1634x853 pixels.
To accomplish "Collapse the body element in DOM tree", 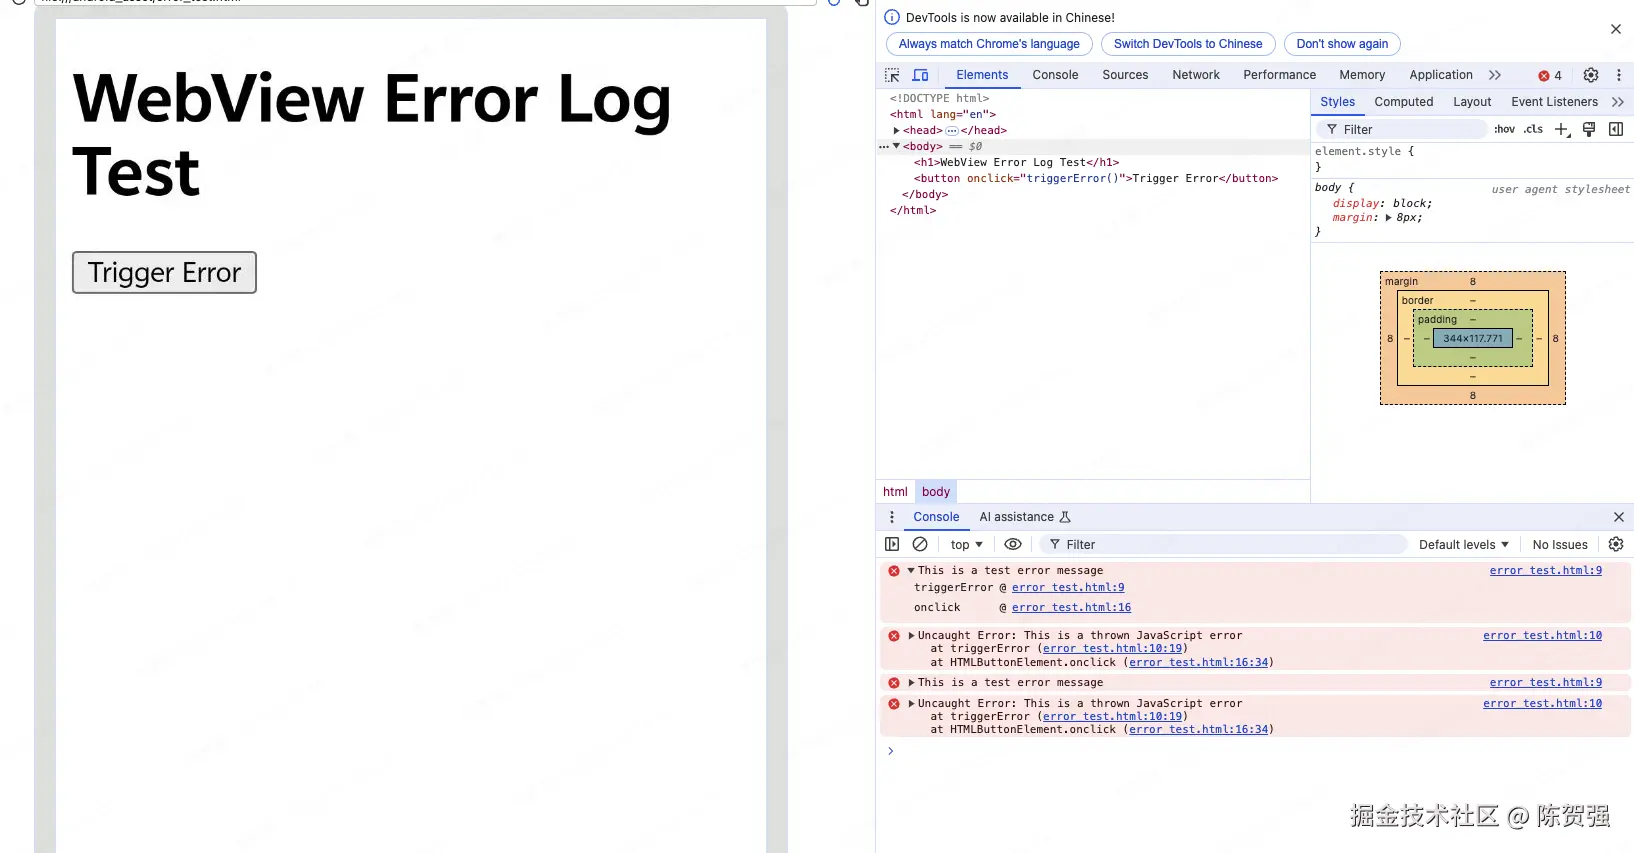I will (x=897, y=146).
